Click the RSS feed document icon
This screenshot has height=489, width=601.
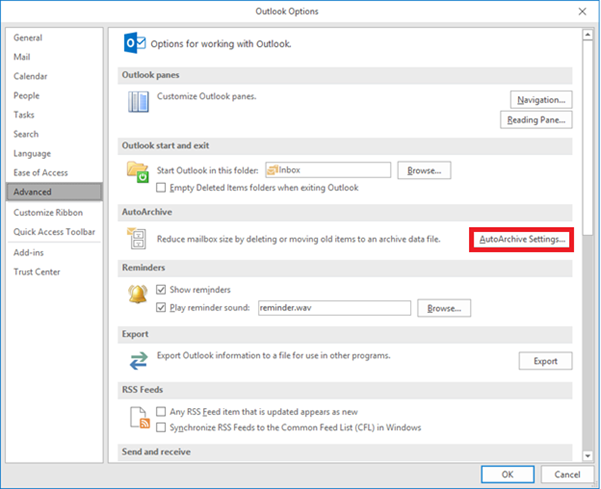(x=140, y=417)
